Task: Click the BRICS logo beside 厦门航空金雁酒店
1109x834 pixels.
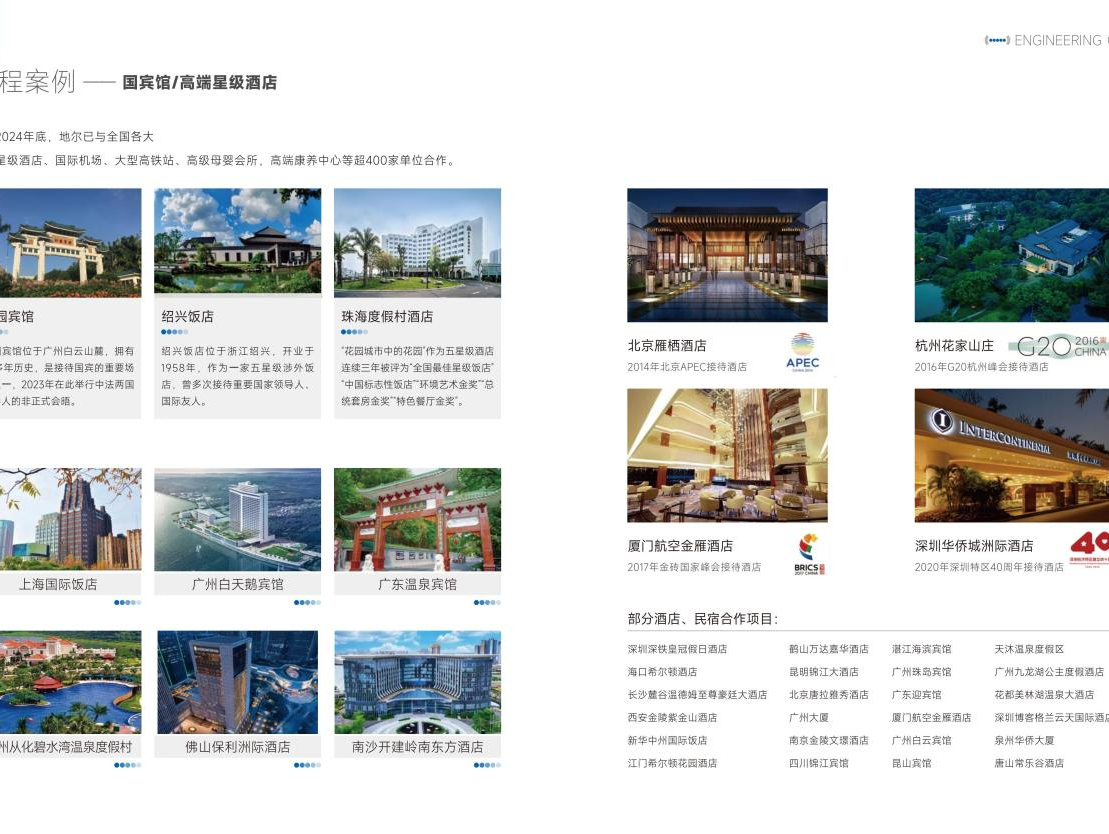Action: tap(806, 553)
